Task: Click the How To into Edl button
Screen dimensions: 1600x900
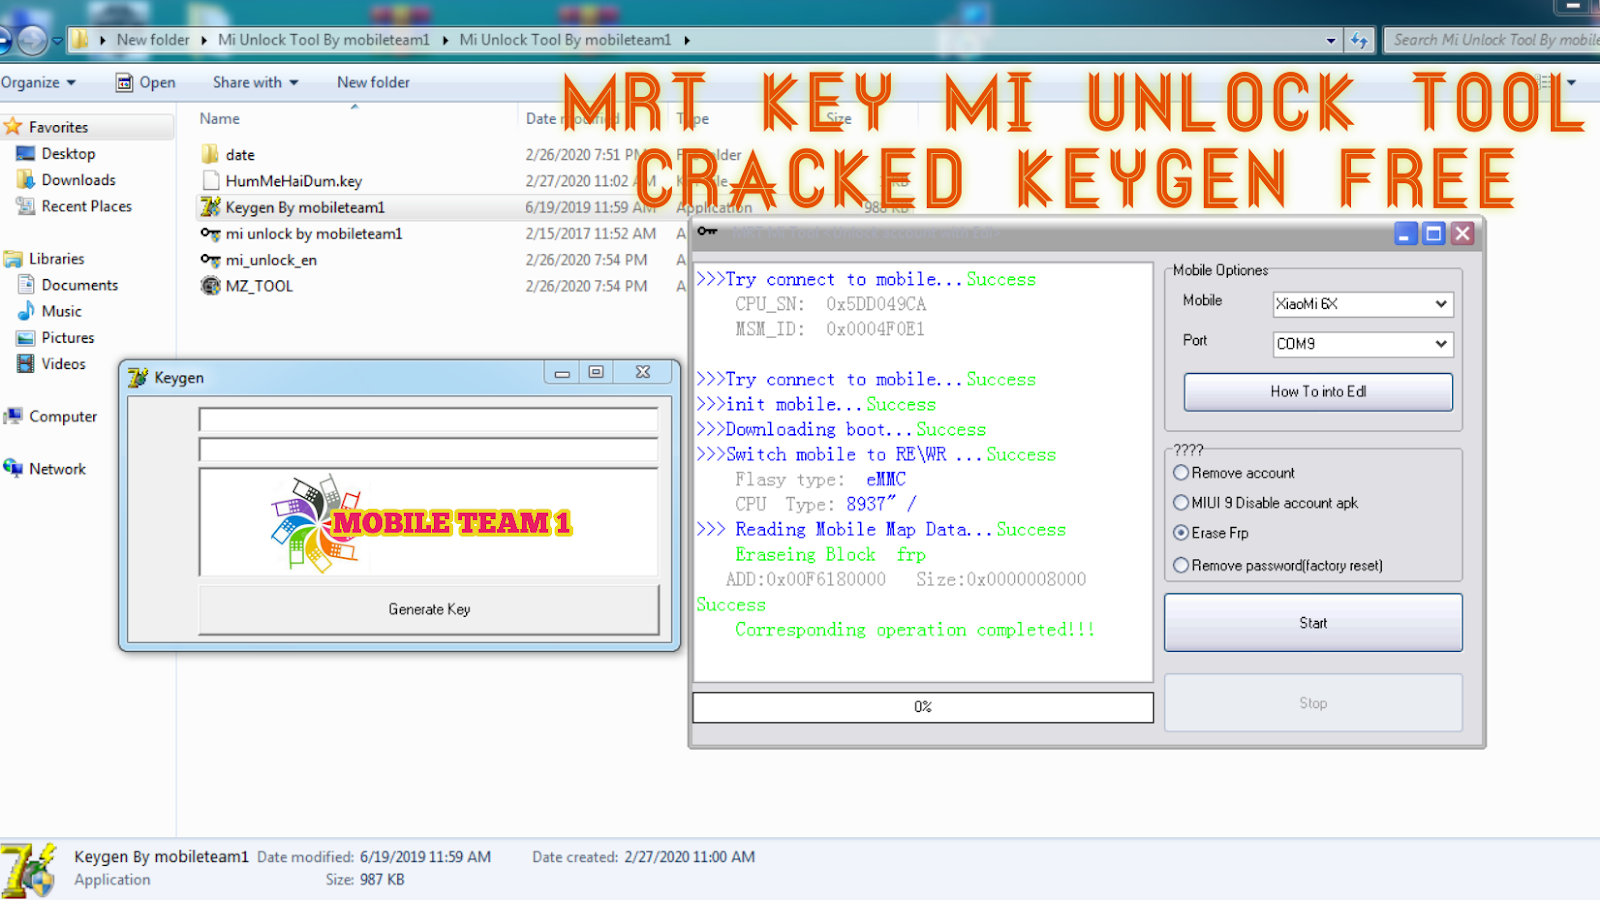Action: pos(1318,392)
